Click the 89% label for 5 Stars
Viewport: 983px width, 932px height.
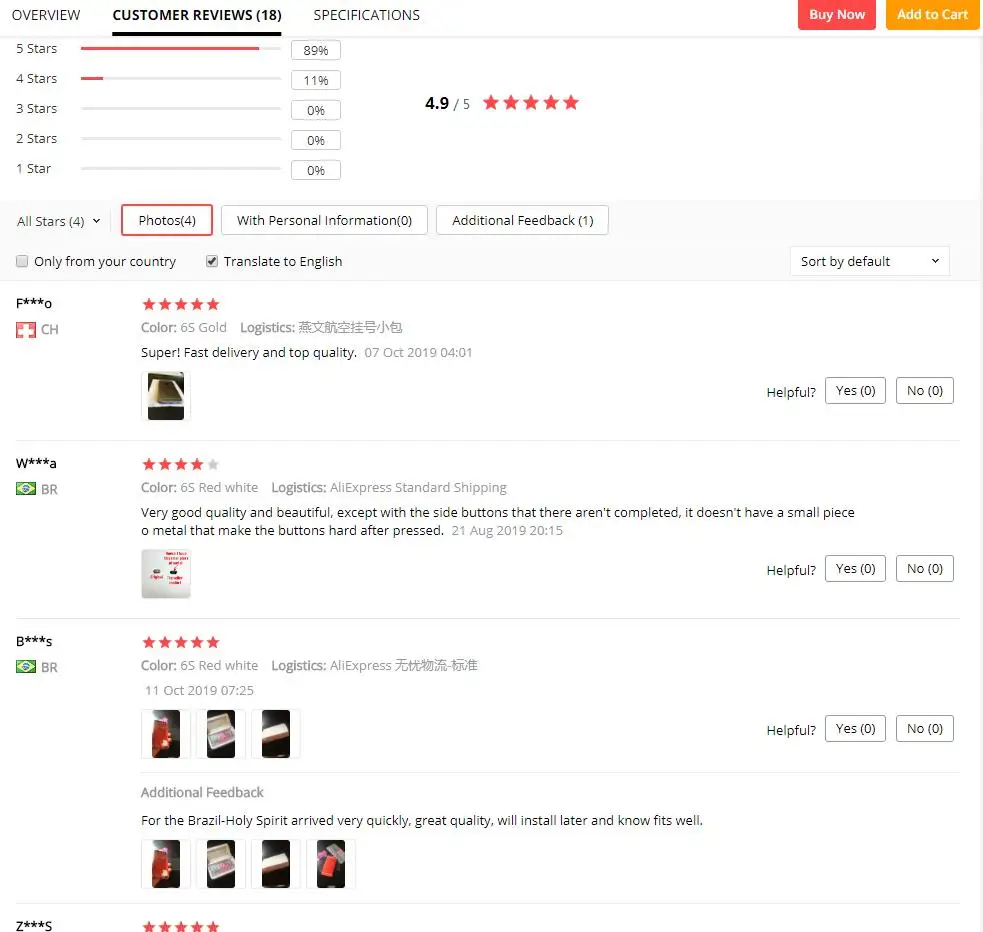tap(316, 50)
